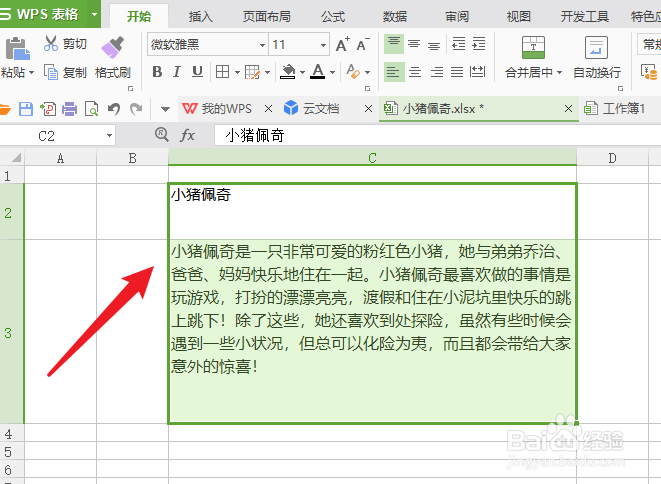This screenshot has height=484, width=661.
Task: Click the Undo arrow
Action: [114, 109]
